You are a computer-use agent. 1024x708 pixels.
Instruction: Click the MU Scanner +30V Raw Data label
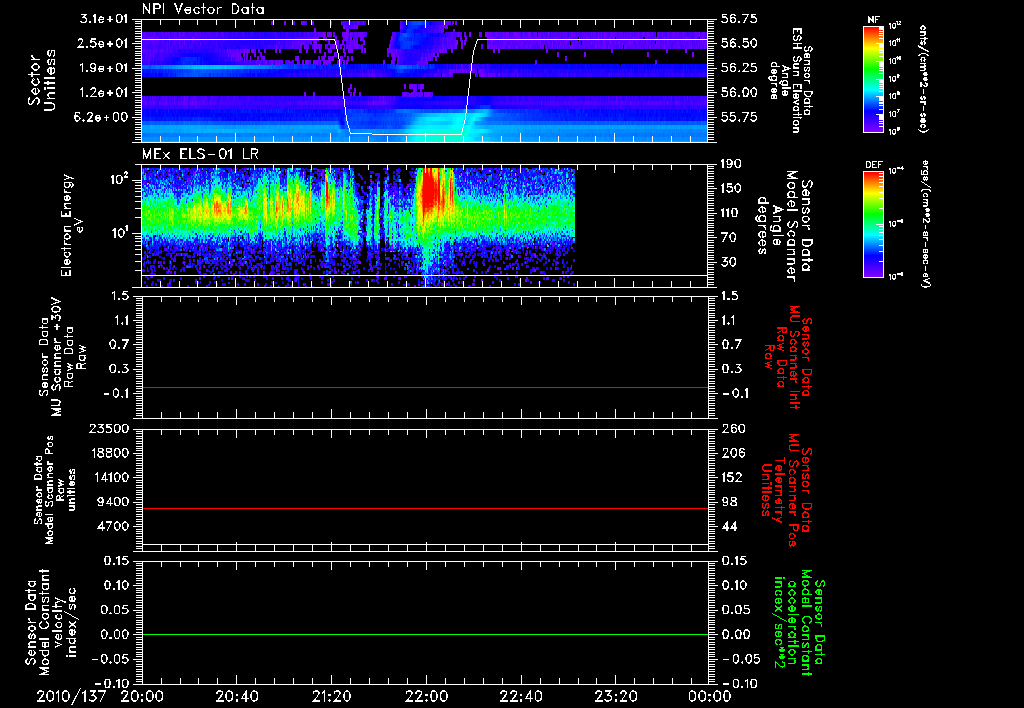click(63, 357)
